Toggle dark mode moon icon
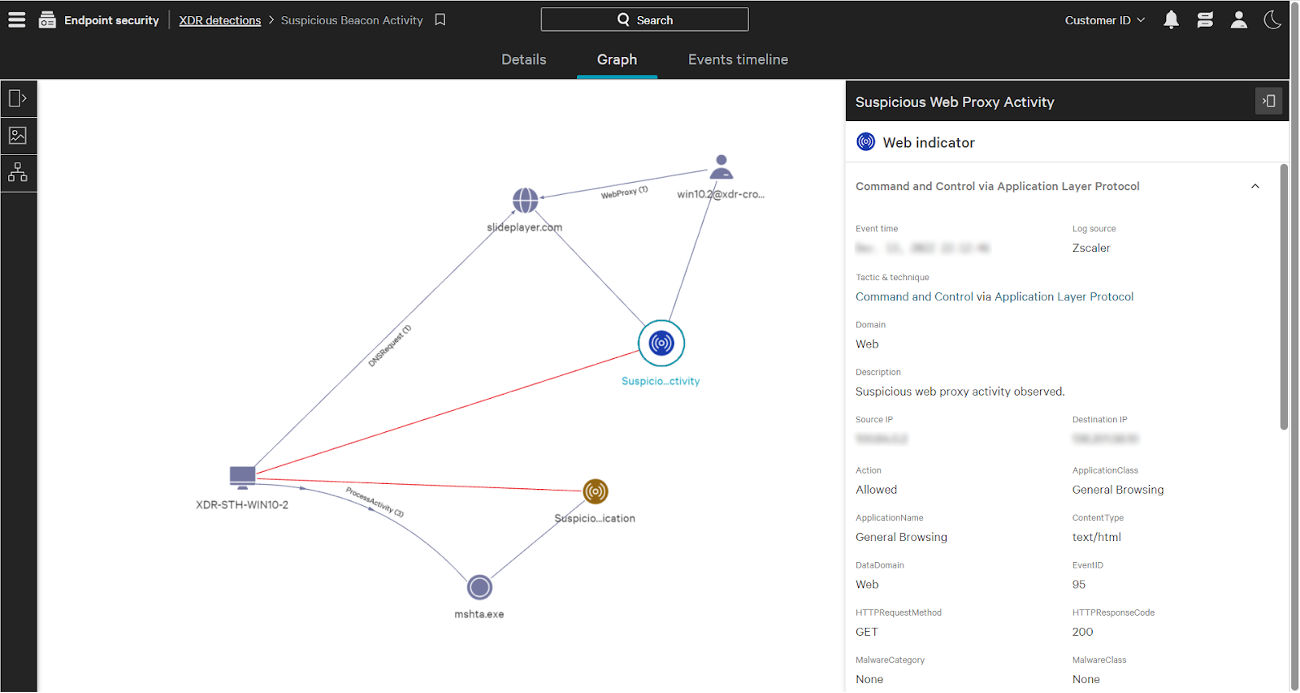 1272,19
